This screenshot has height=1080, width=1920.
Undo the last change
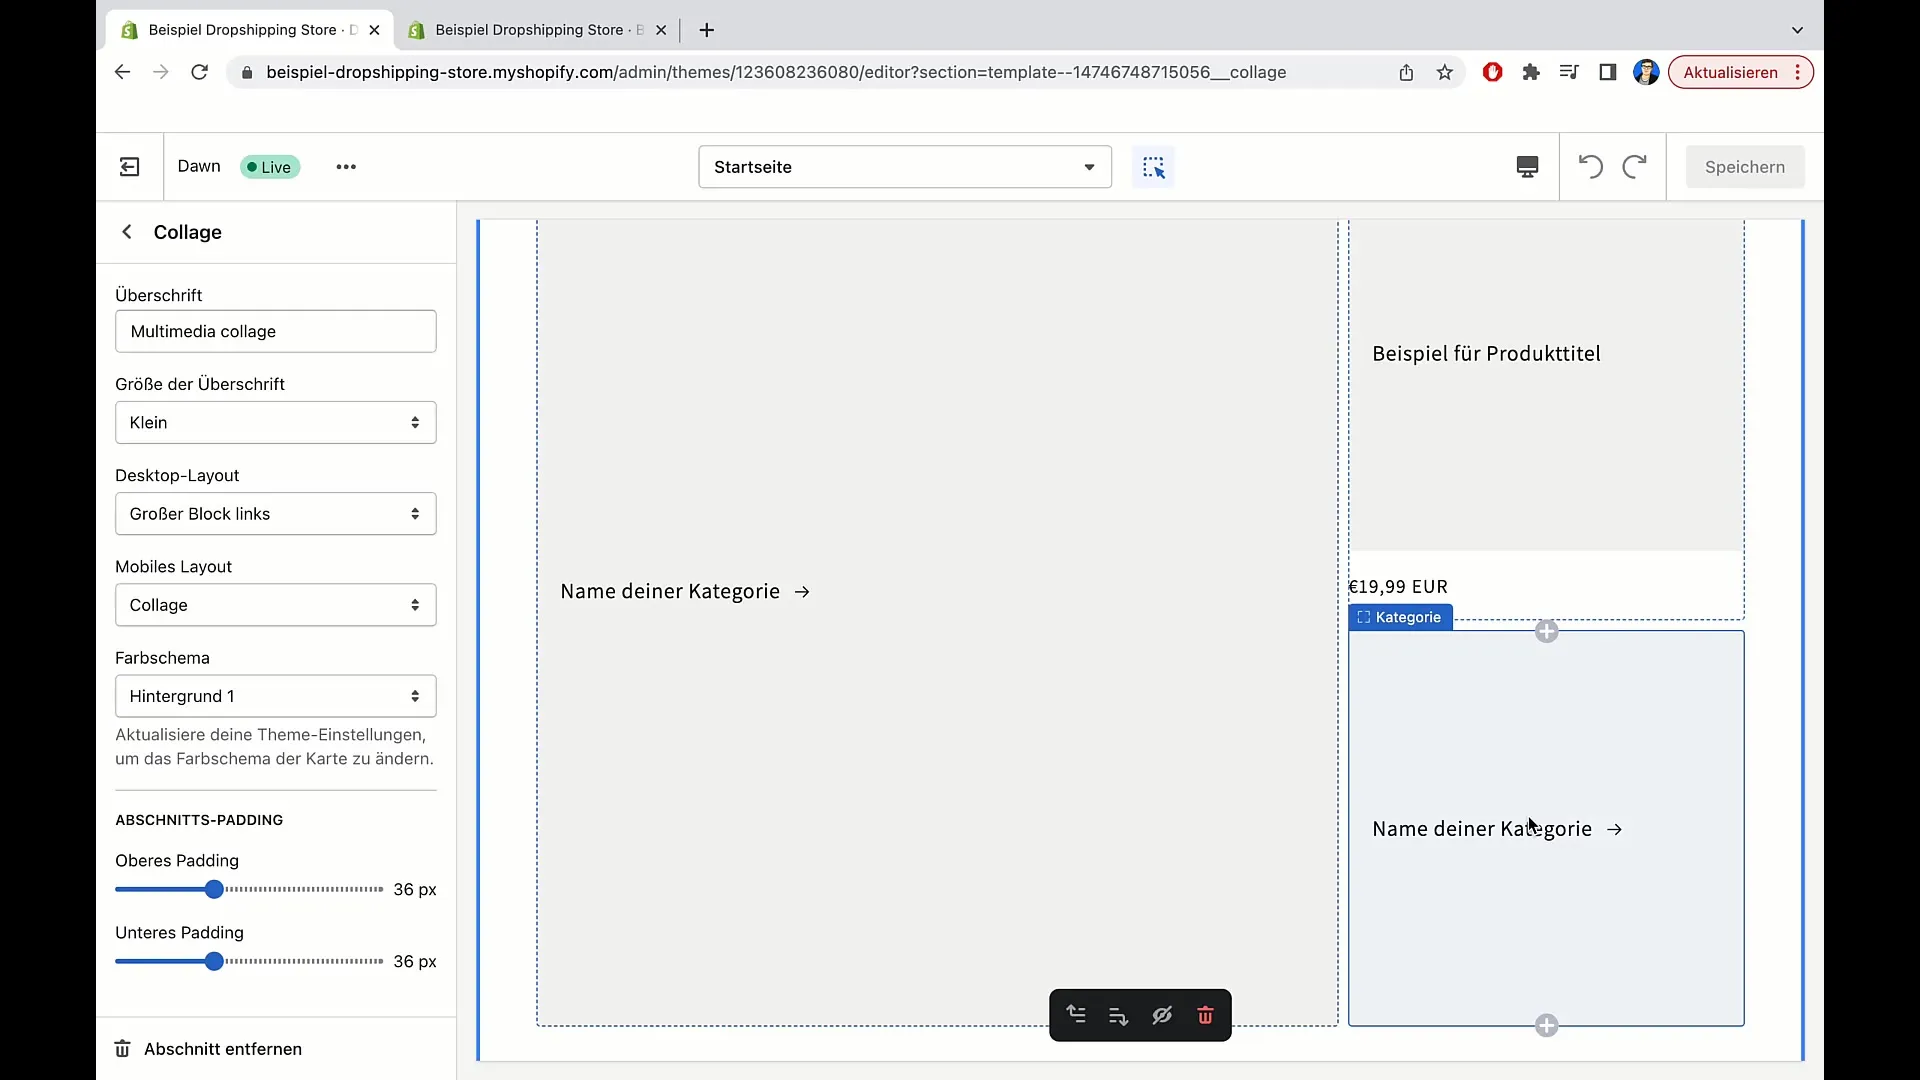pos(1590,167)
